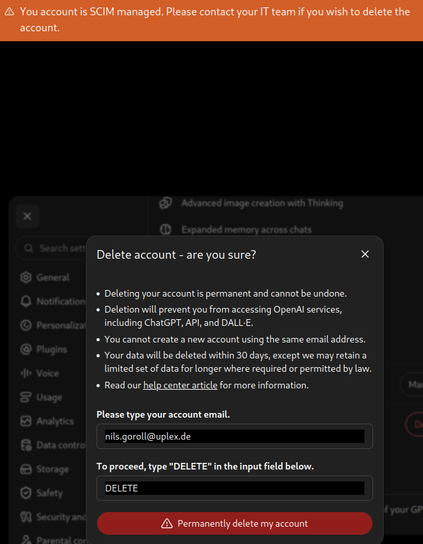Open Voice settings tab

[40, 373]
